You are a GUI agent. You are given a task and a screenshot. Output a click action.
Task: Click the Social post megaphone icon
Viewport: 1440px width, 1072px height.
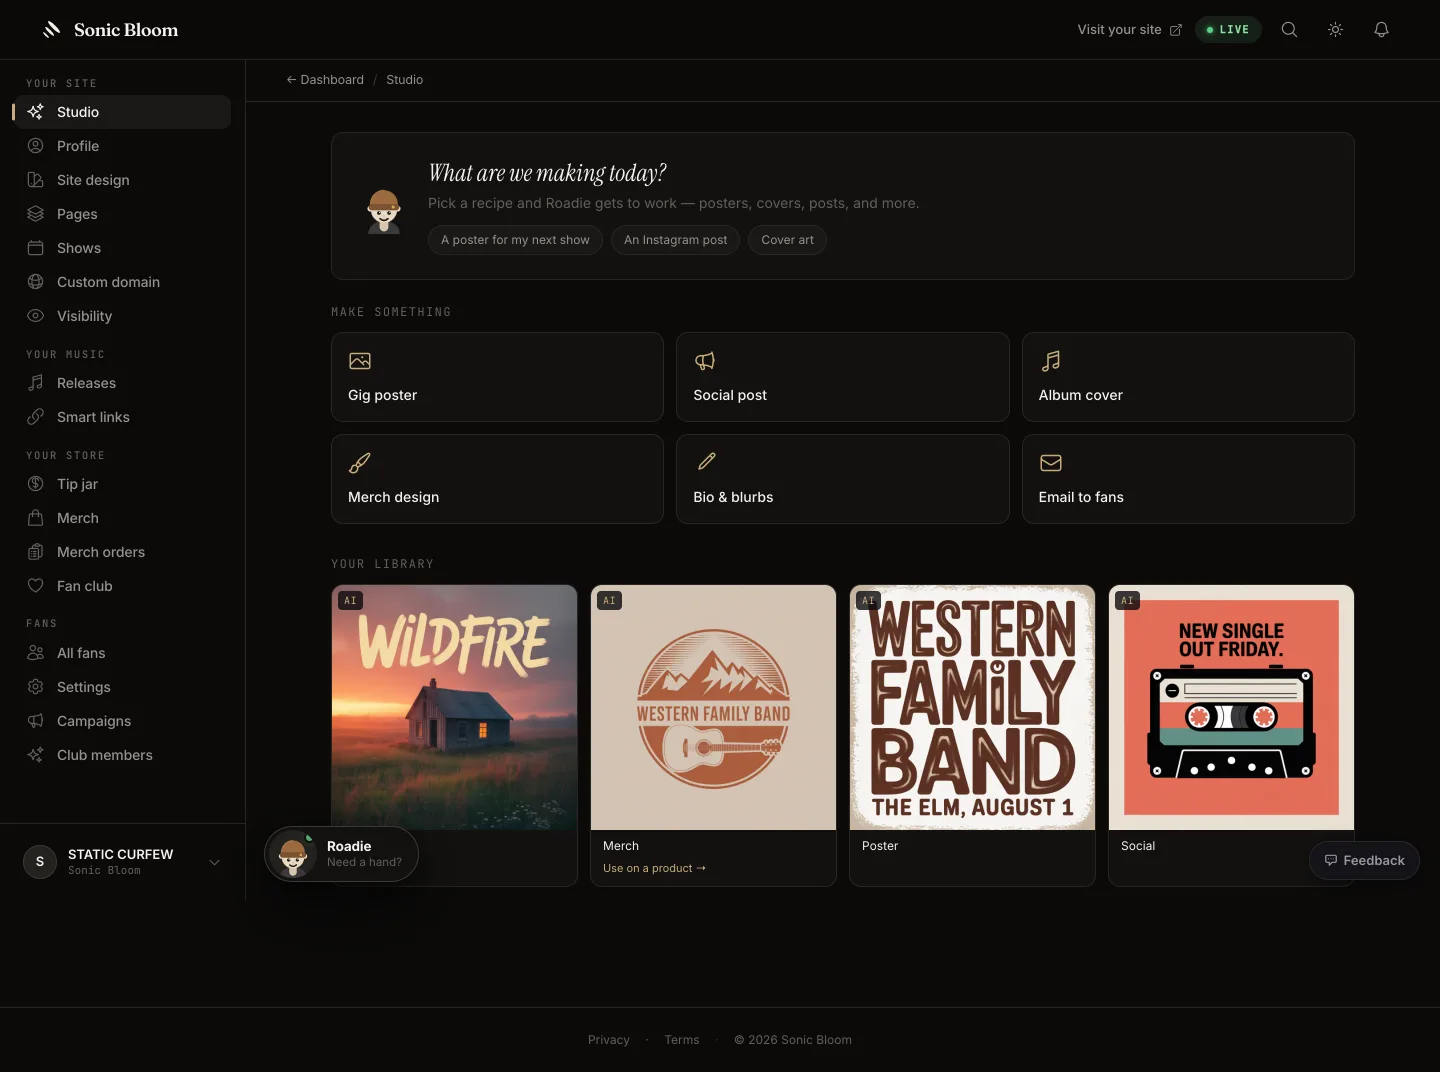[x=705, y=361]
